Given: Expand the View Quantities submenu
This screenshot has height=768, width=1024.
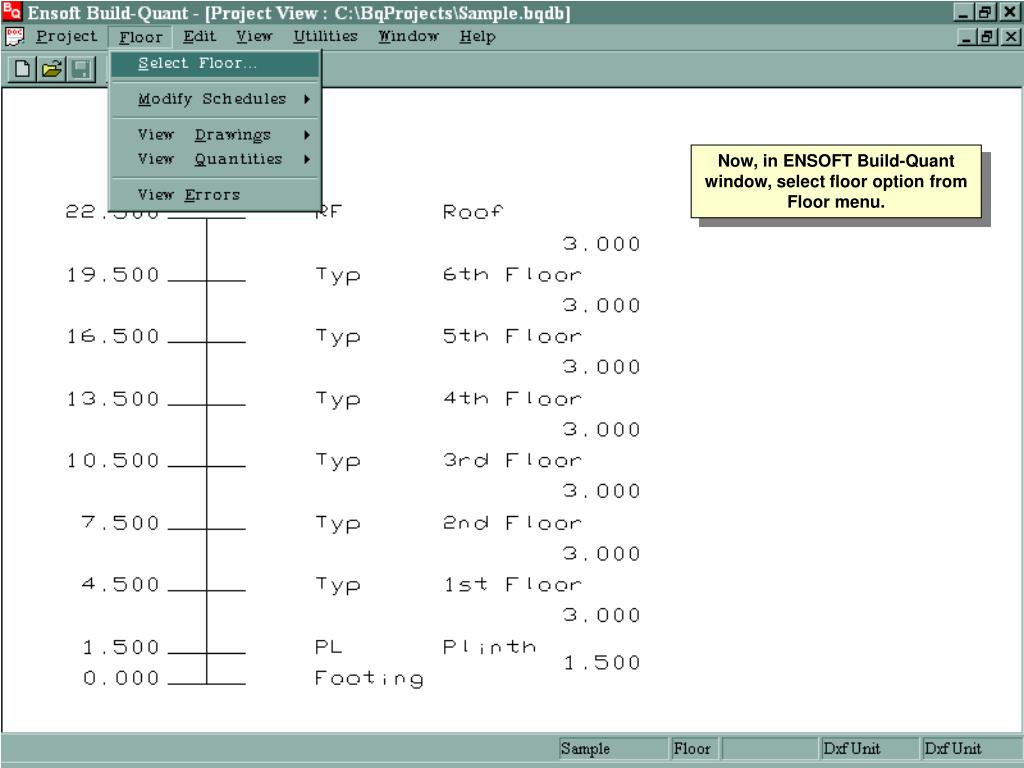Looking at the screenshot, I should 215,159.
